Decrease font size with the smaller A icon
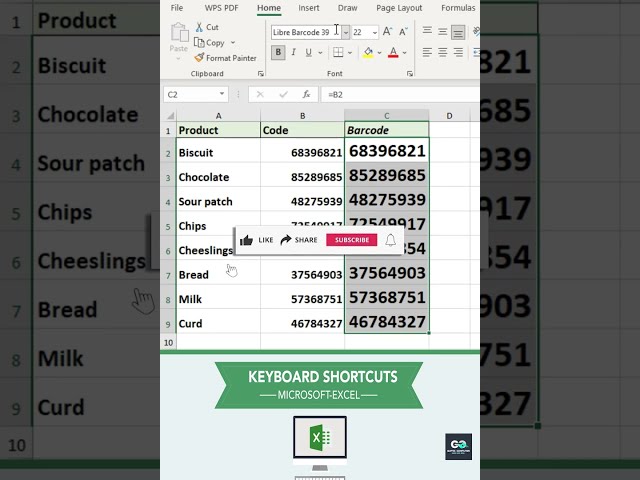640x480 pixels. click(x=403, y=32)
